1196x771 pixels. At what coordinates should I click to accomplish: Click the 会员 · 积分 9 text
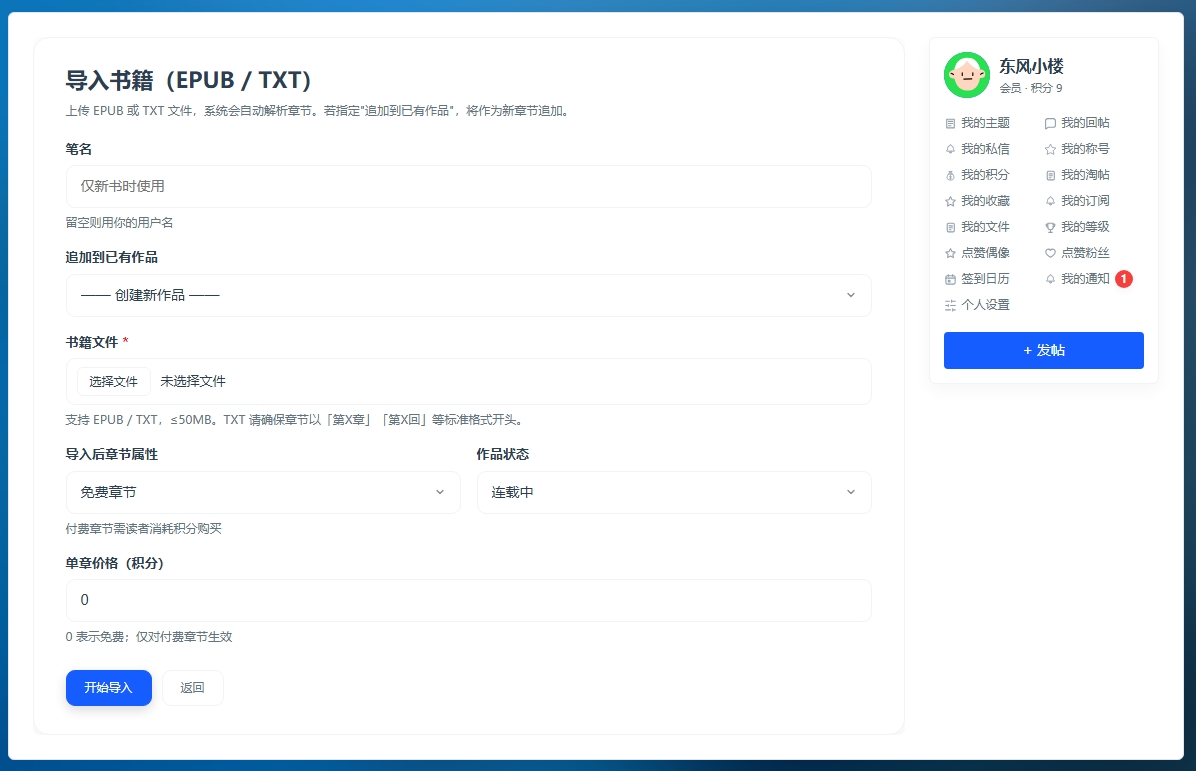click(x=1030, y=88)
